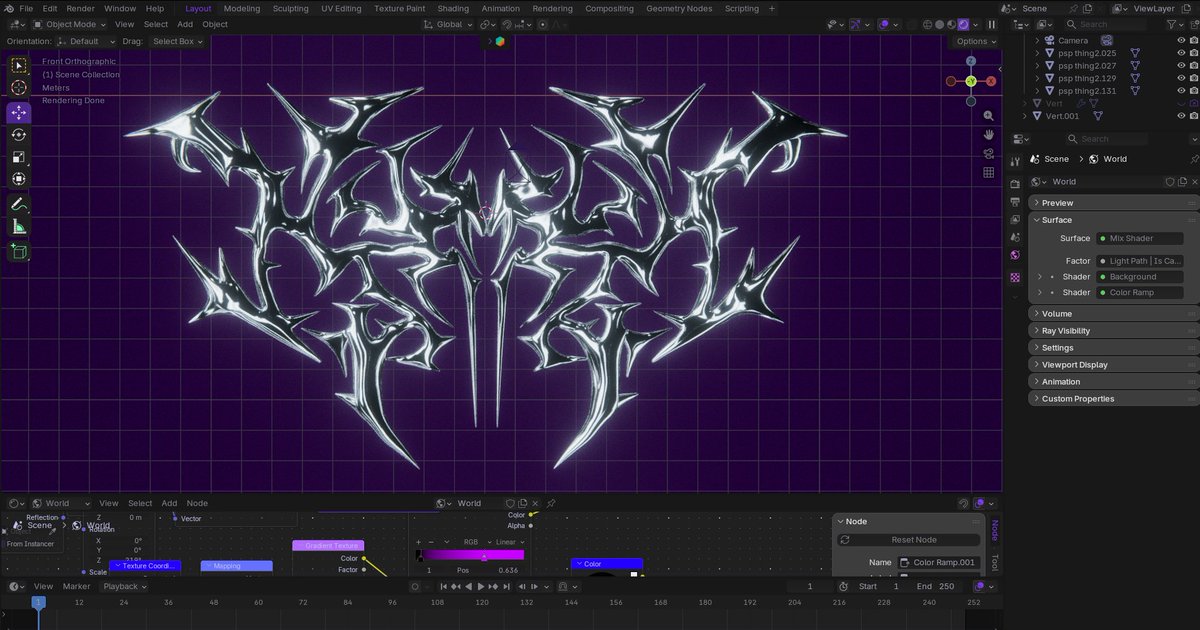This screenshot has width=1200, height=630.
Task: Open the Blender logo menu
Action: pos(10,8)
